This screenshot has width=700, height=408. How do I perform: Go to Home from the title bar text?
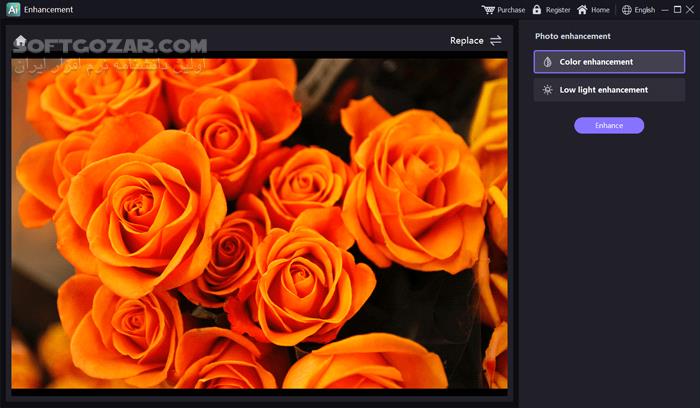click(600, 10)
